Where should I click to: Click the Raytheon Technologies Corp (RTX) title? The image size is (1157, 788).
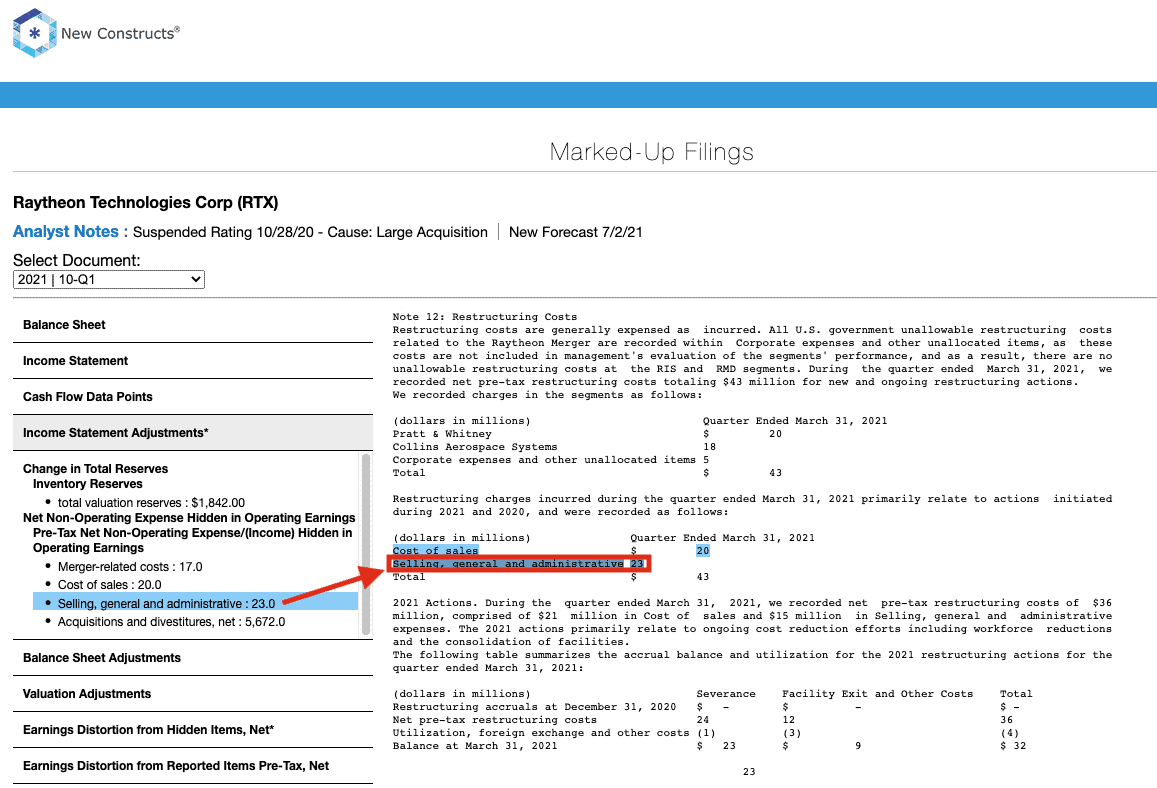(x=145, y=202)
